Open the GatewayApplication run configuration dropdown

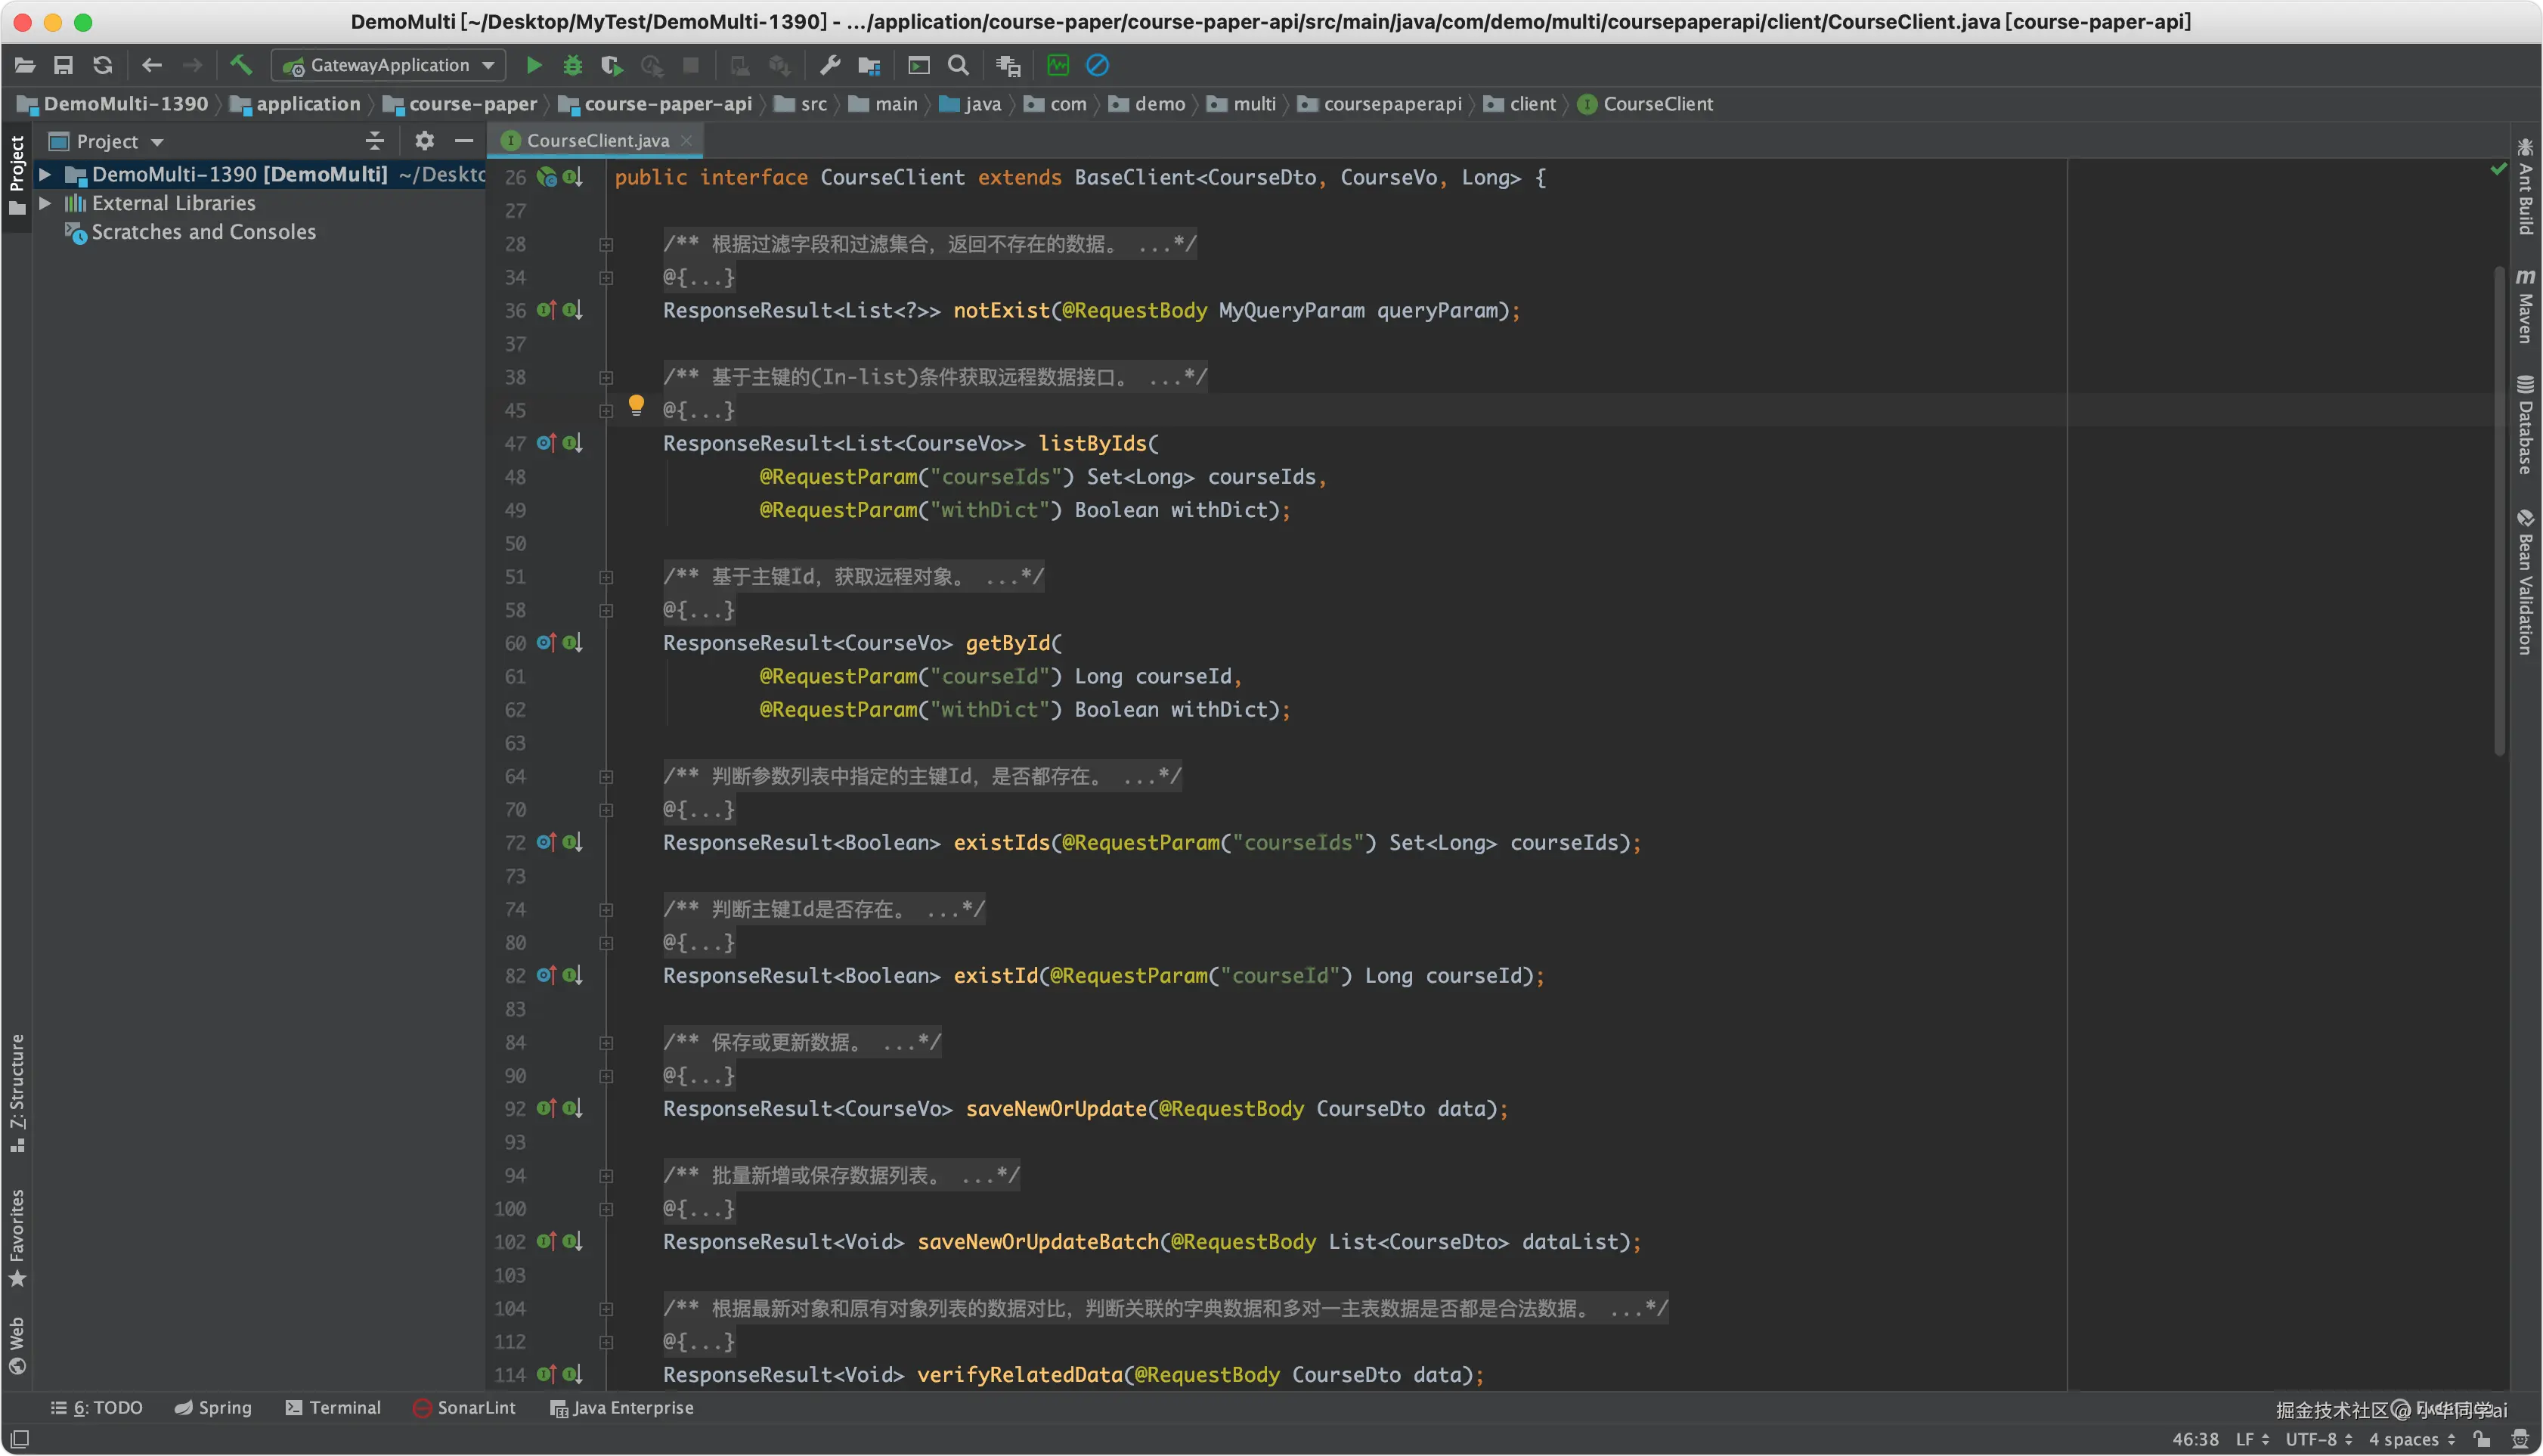coord(390,66)
